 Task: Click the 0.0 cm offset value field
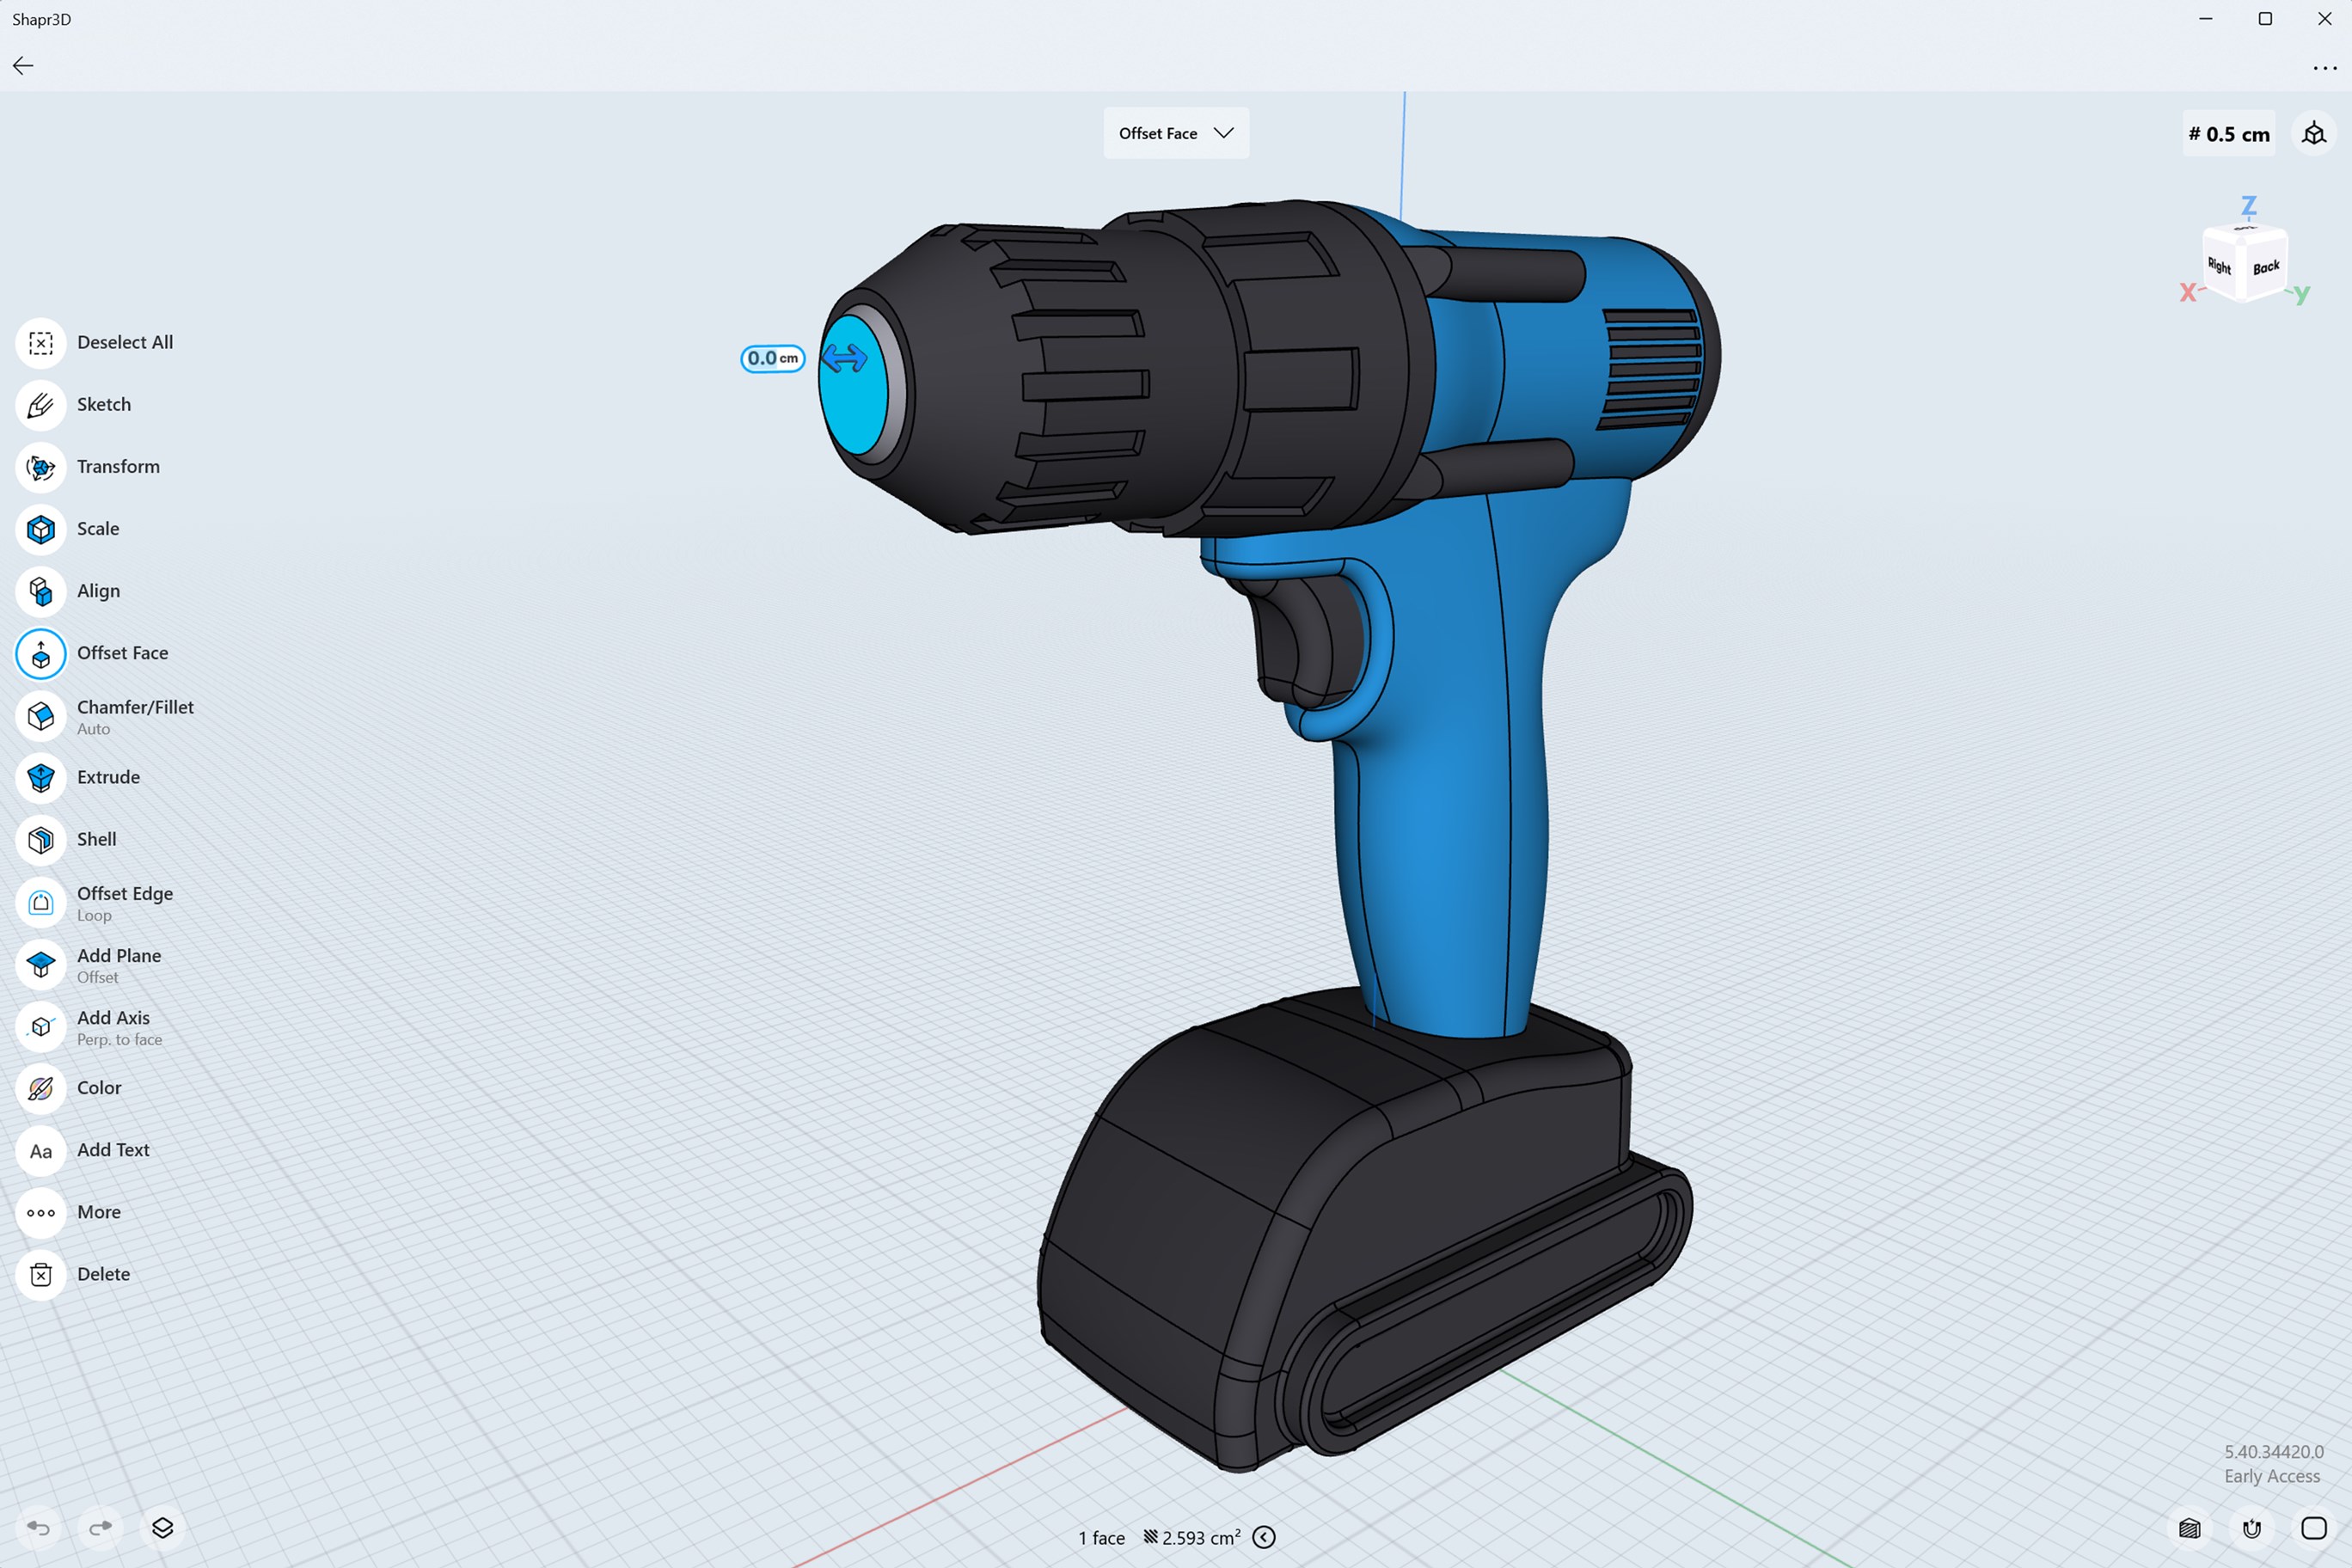(772, 358)
